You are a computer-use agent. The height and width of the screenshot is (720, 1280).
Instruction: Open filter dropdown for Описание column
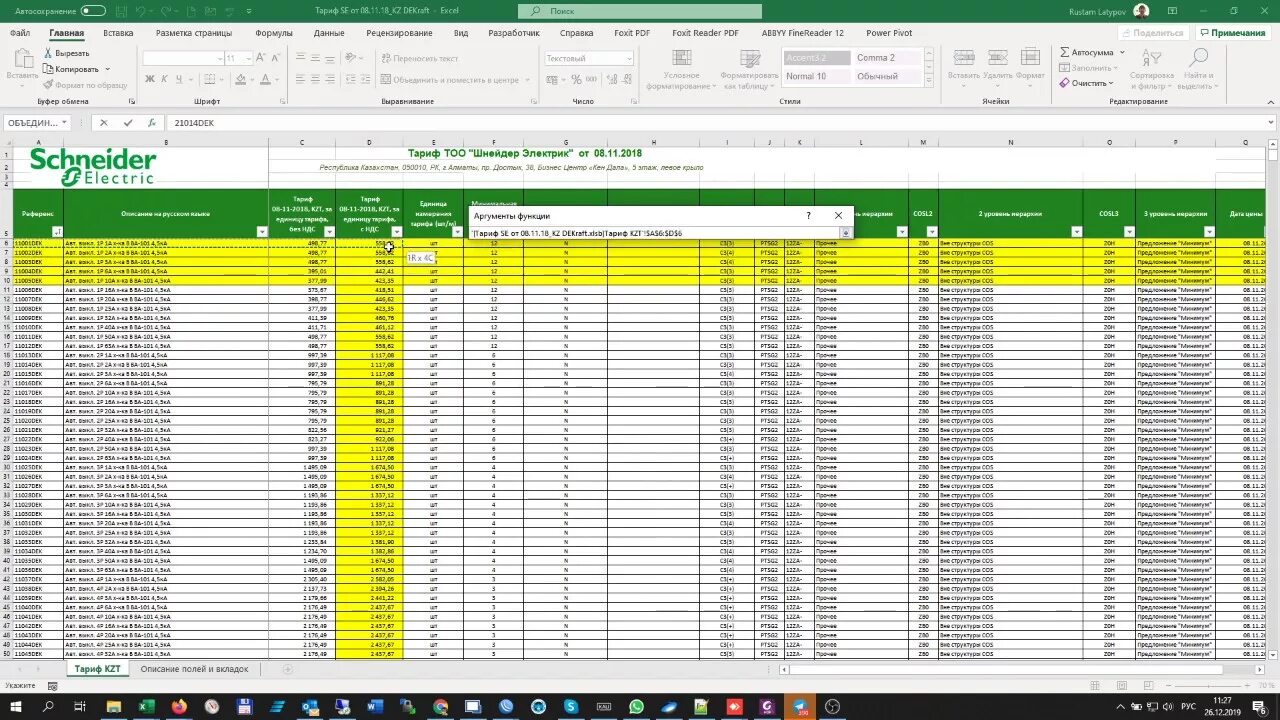click(x=262, y=232)
